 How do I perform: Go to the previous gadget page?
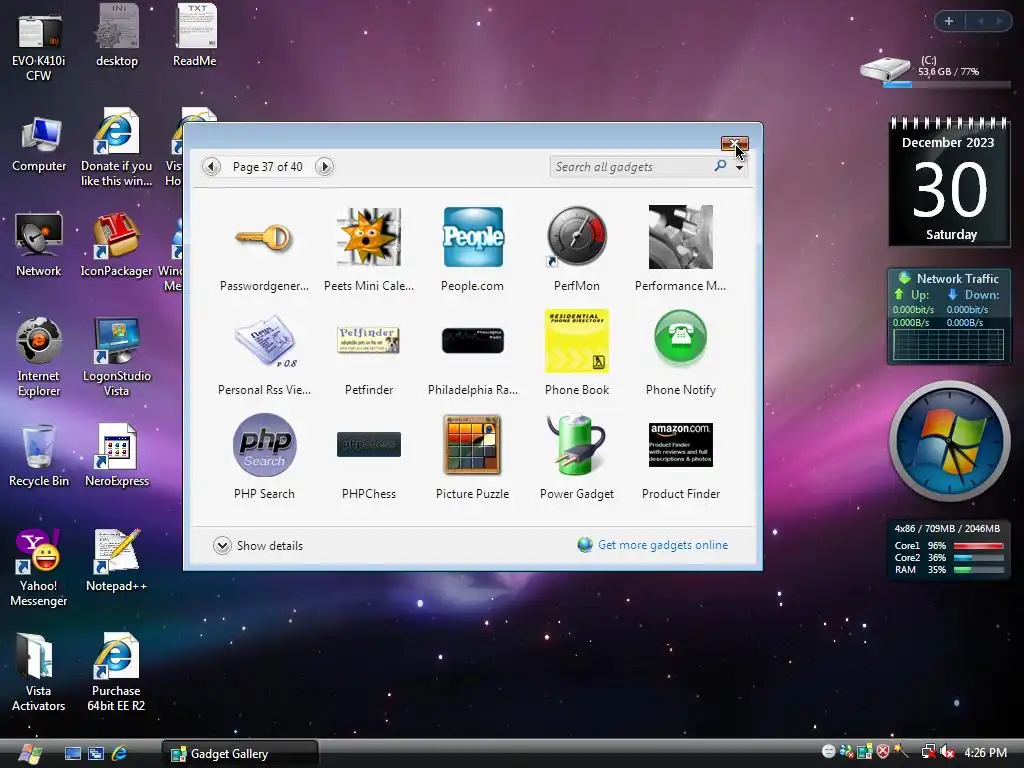211,167
